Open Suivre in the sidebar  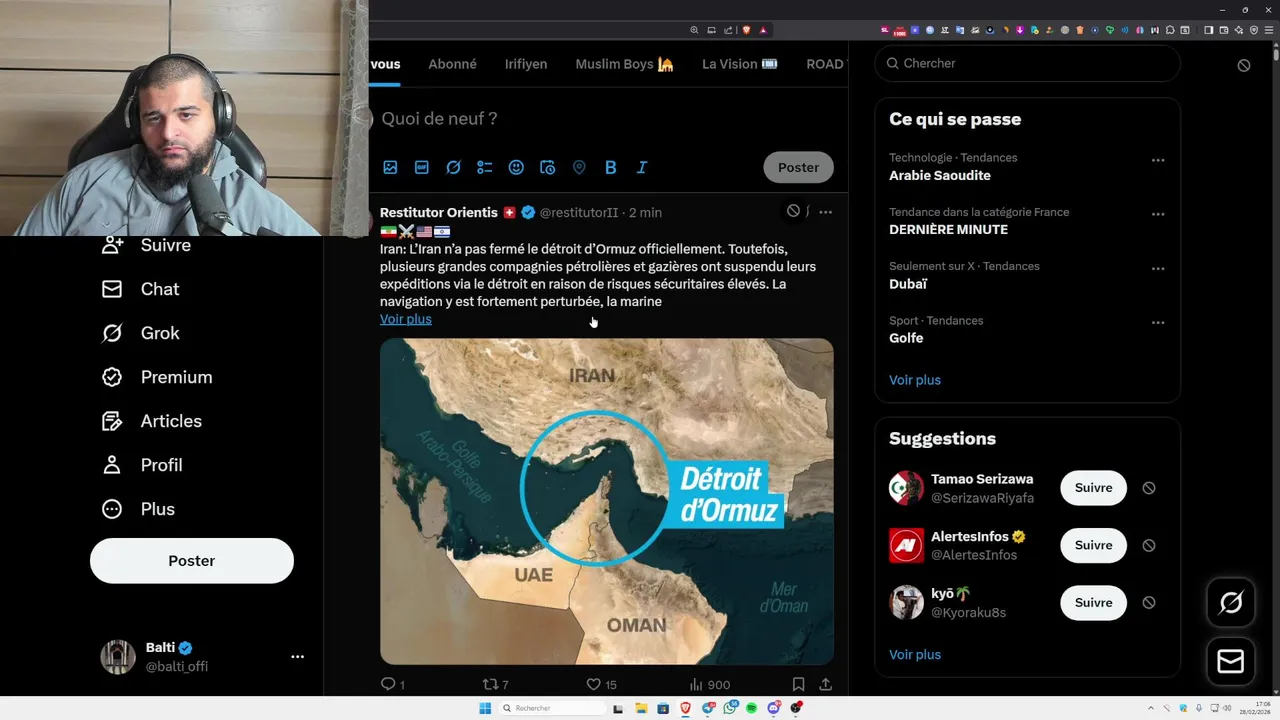[x=146, y=246]
